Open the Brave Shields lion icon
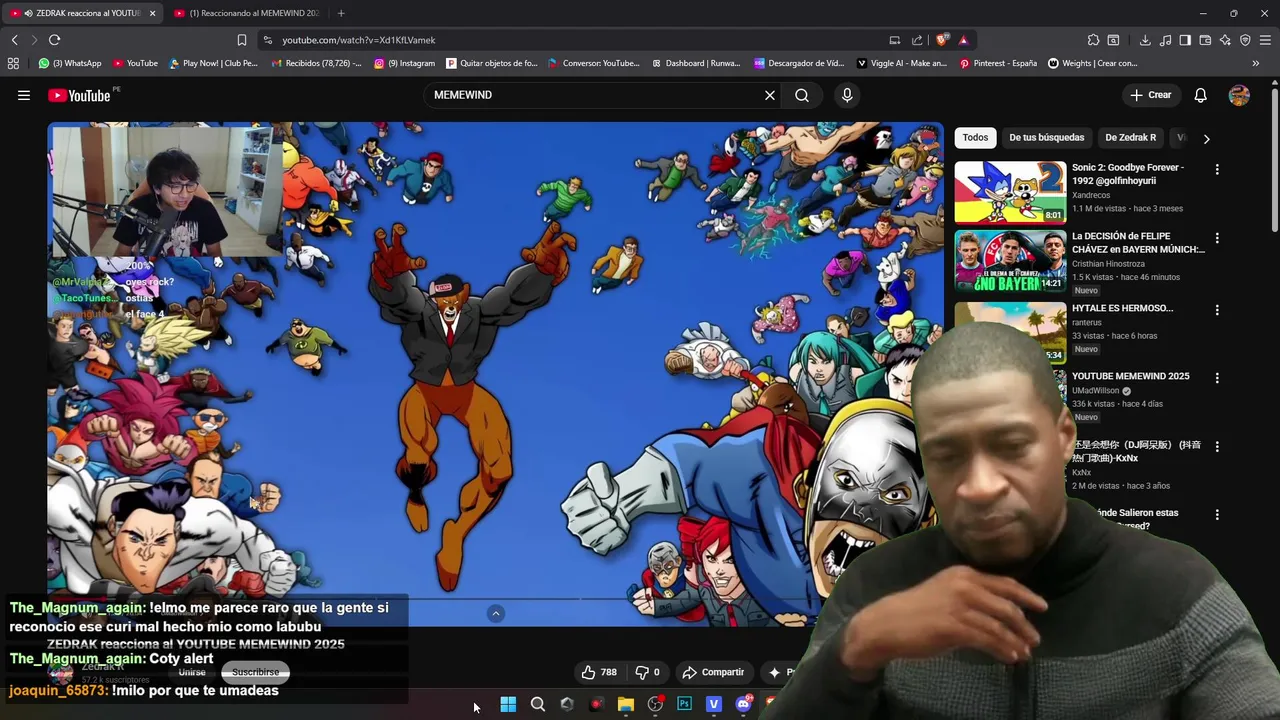The image size is (1280, 720). coord(942,40)
